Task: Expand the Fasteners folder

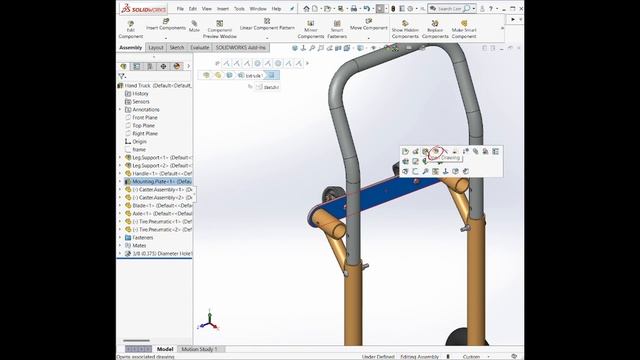Action: click(x=120, y=238)
